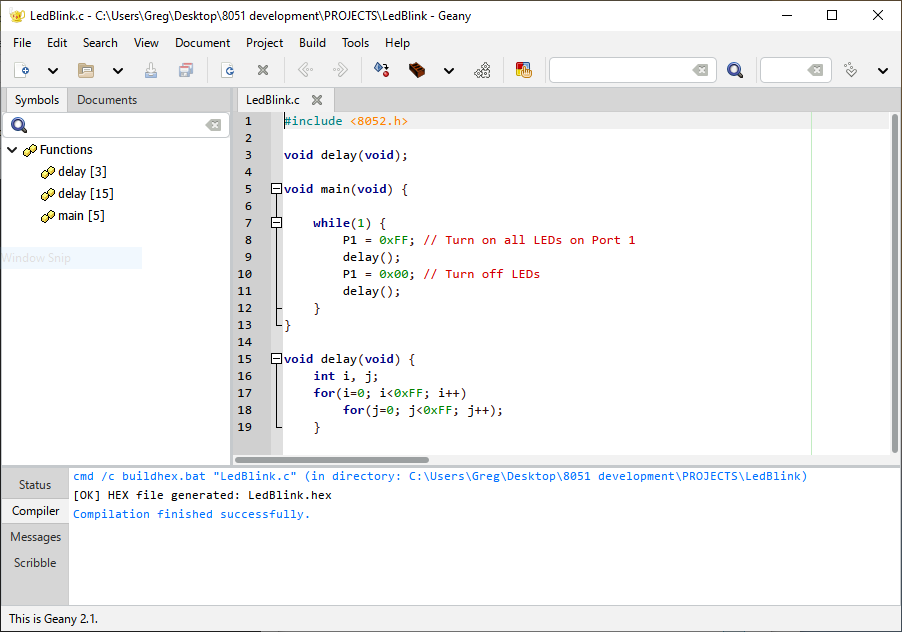Open the color chooser toolbar icon
The image size is (902, 632).
523,70
